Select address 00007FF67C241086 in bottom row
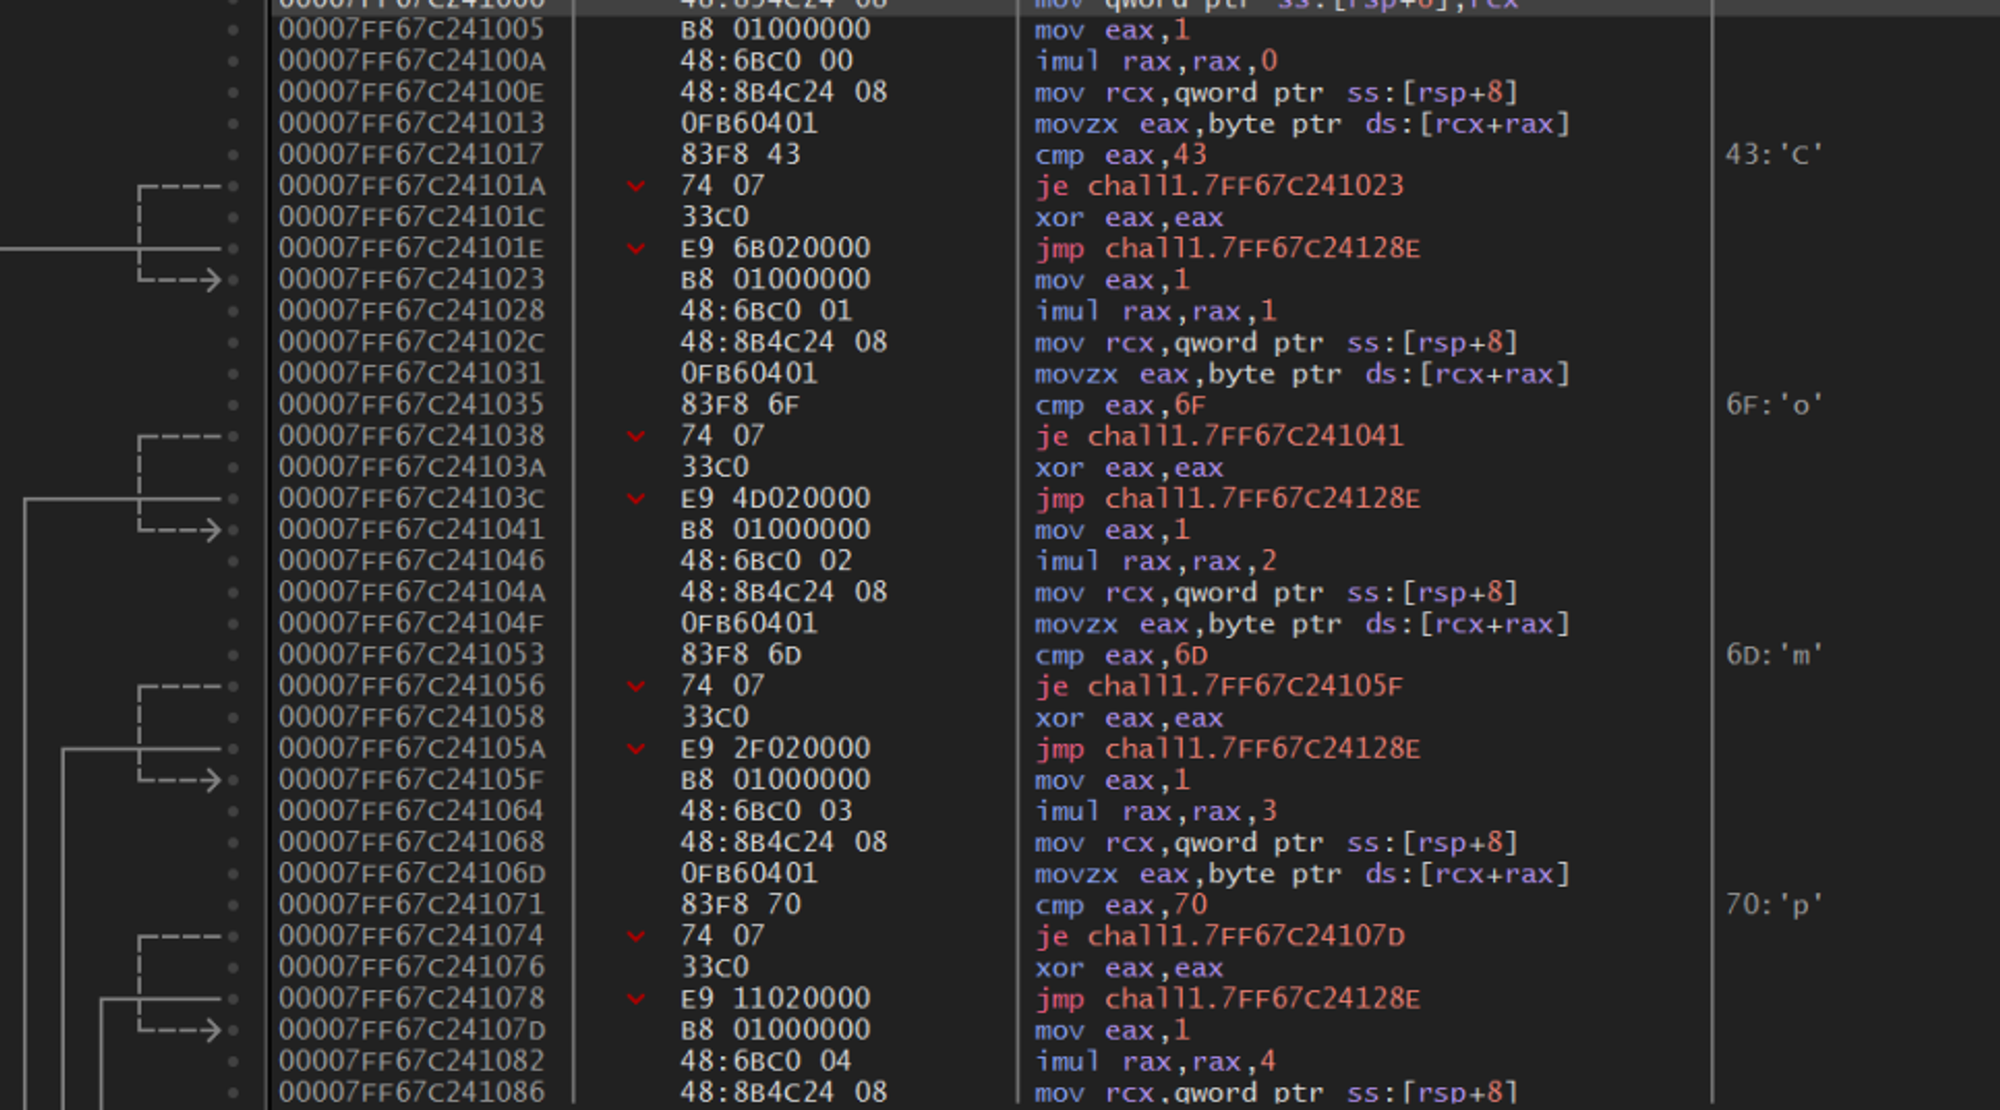The width and height of the screenshot is (2000, 1110). tap(411, 1092)
